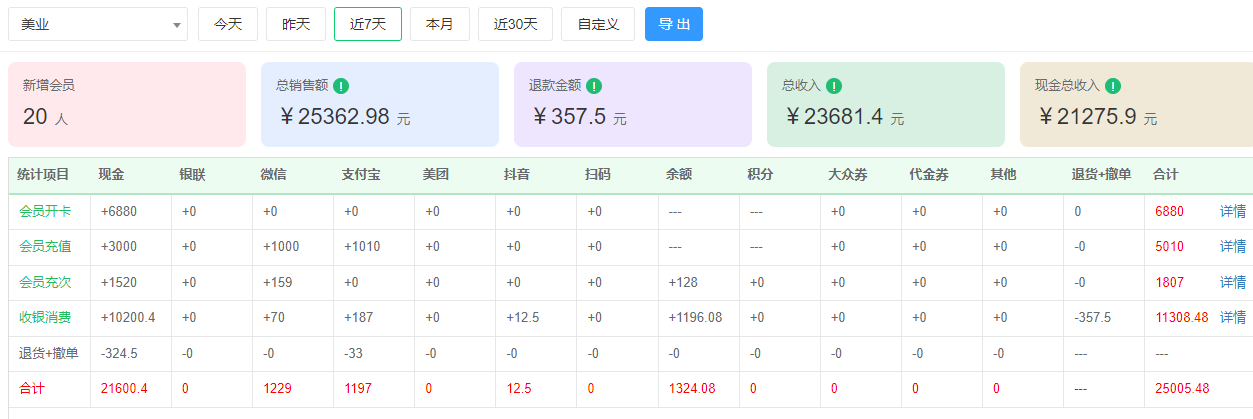
Task: Click the 收银消费 row label
Action: coord(45,317)
